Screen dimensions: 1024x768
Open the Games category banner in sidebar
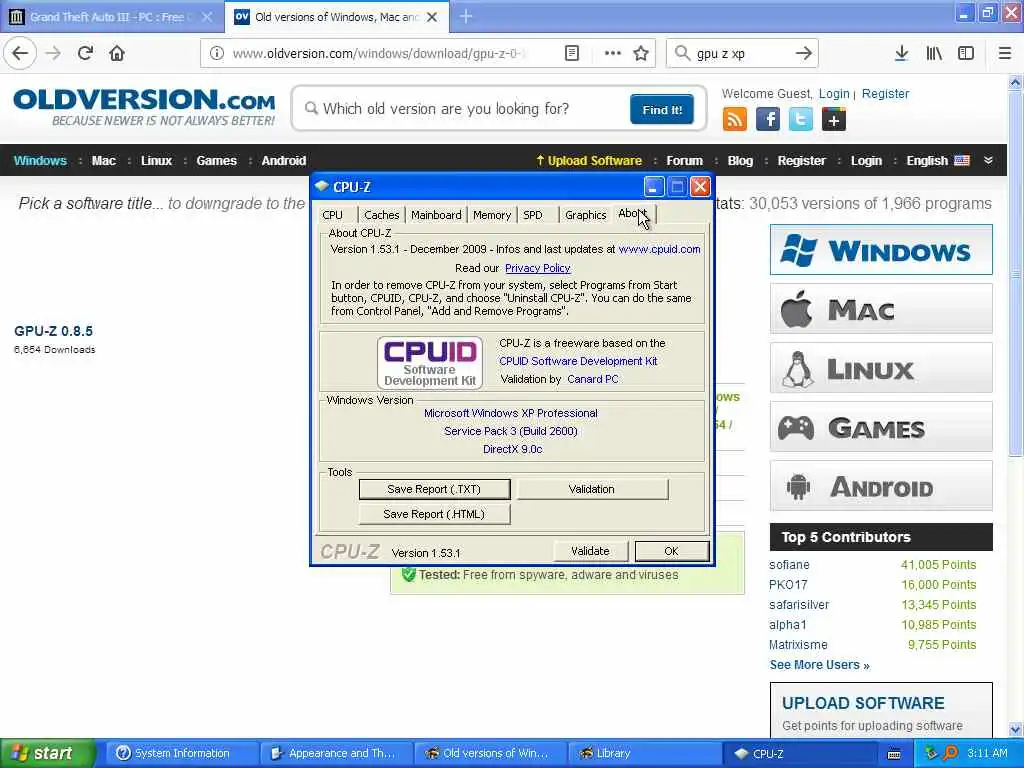coord(881,427)
